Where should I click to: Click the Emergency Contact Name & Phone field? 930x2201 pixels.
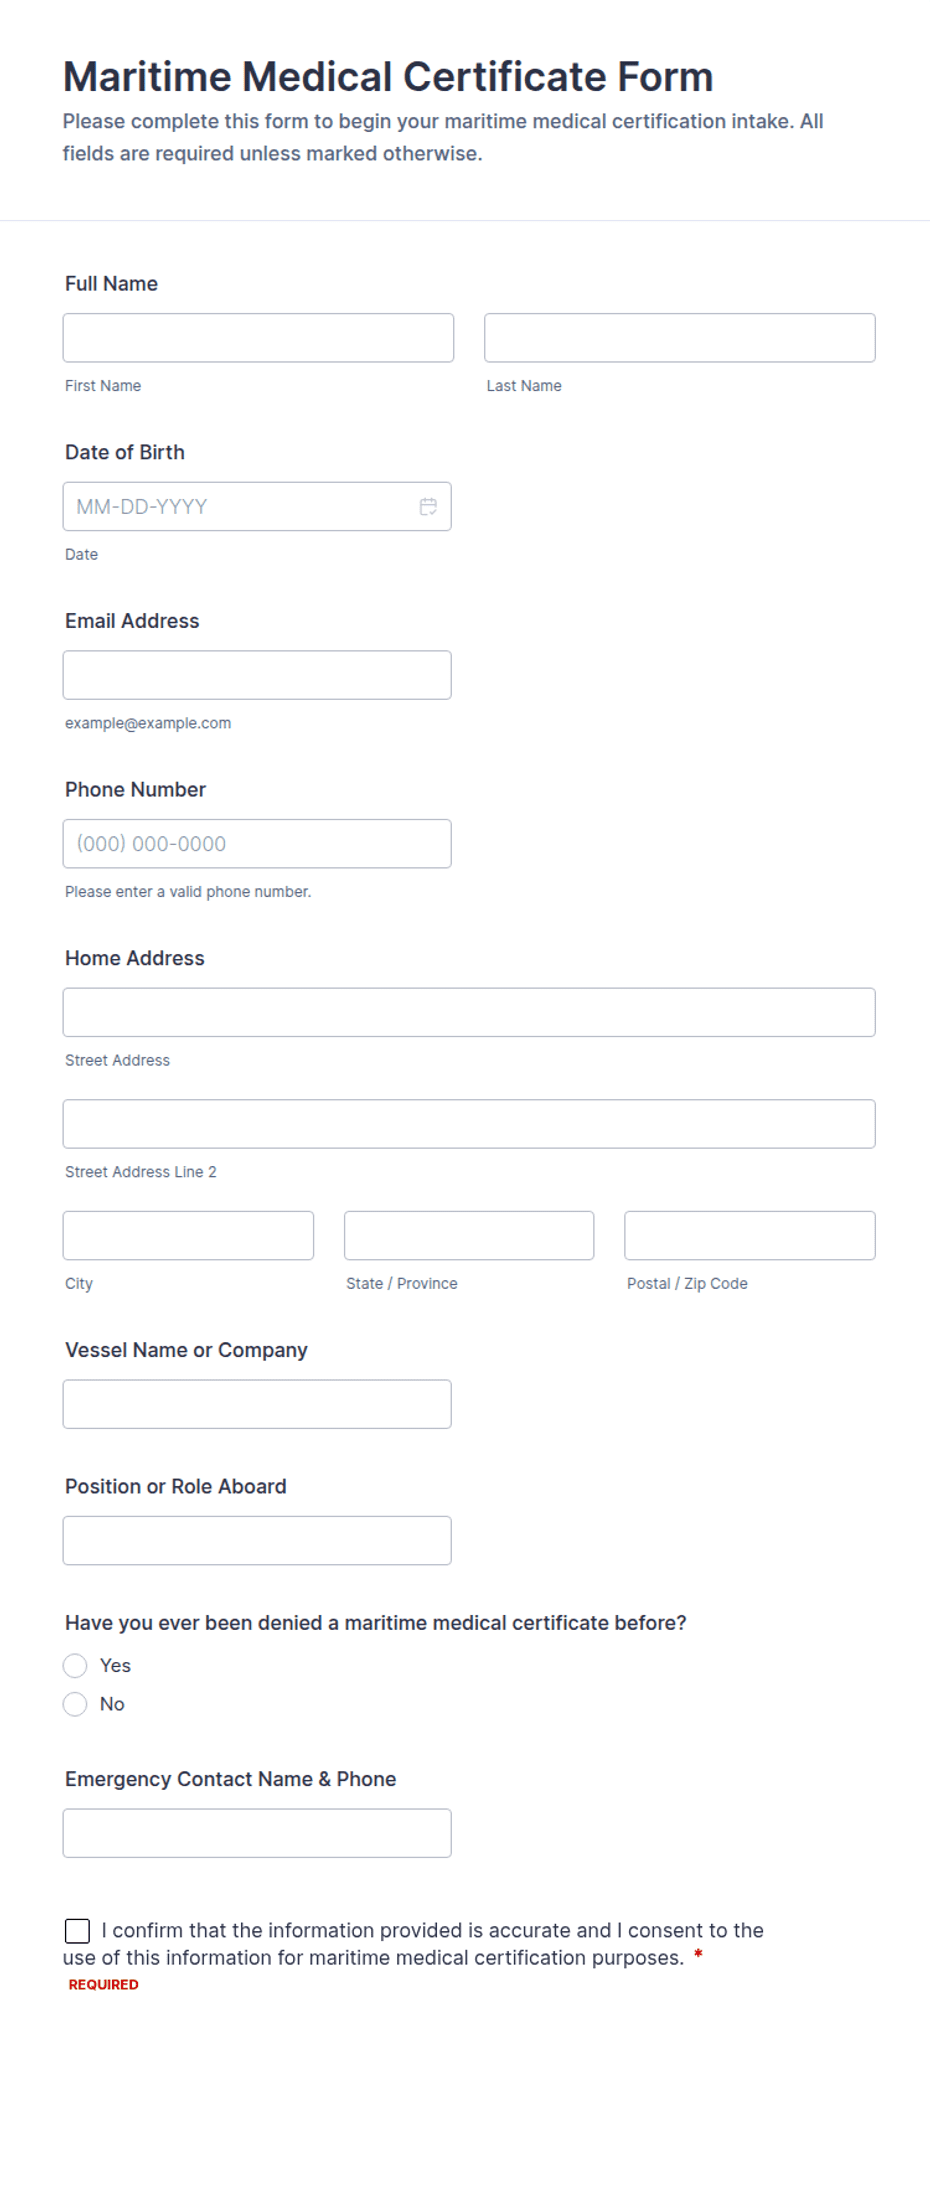pyautogui.click(x=257, y=1833)
